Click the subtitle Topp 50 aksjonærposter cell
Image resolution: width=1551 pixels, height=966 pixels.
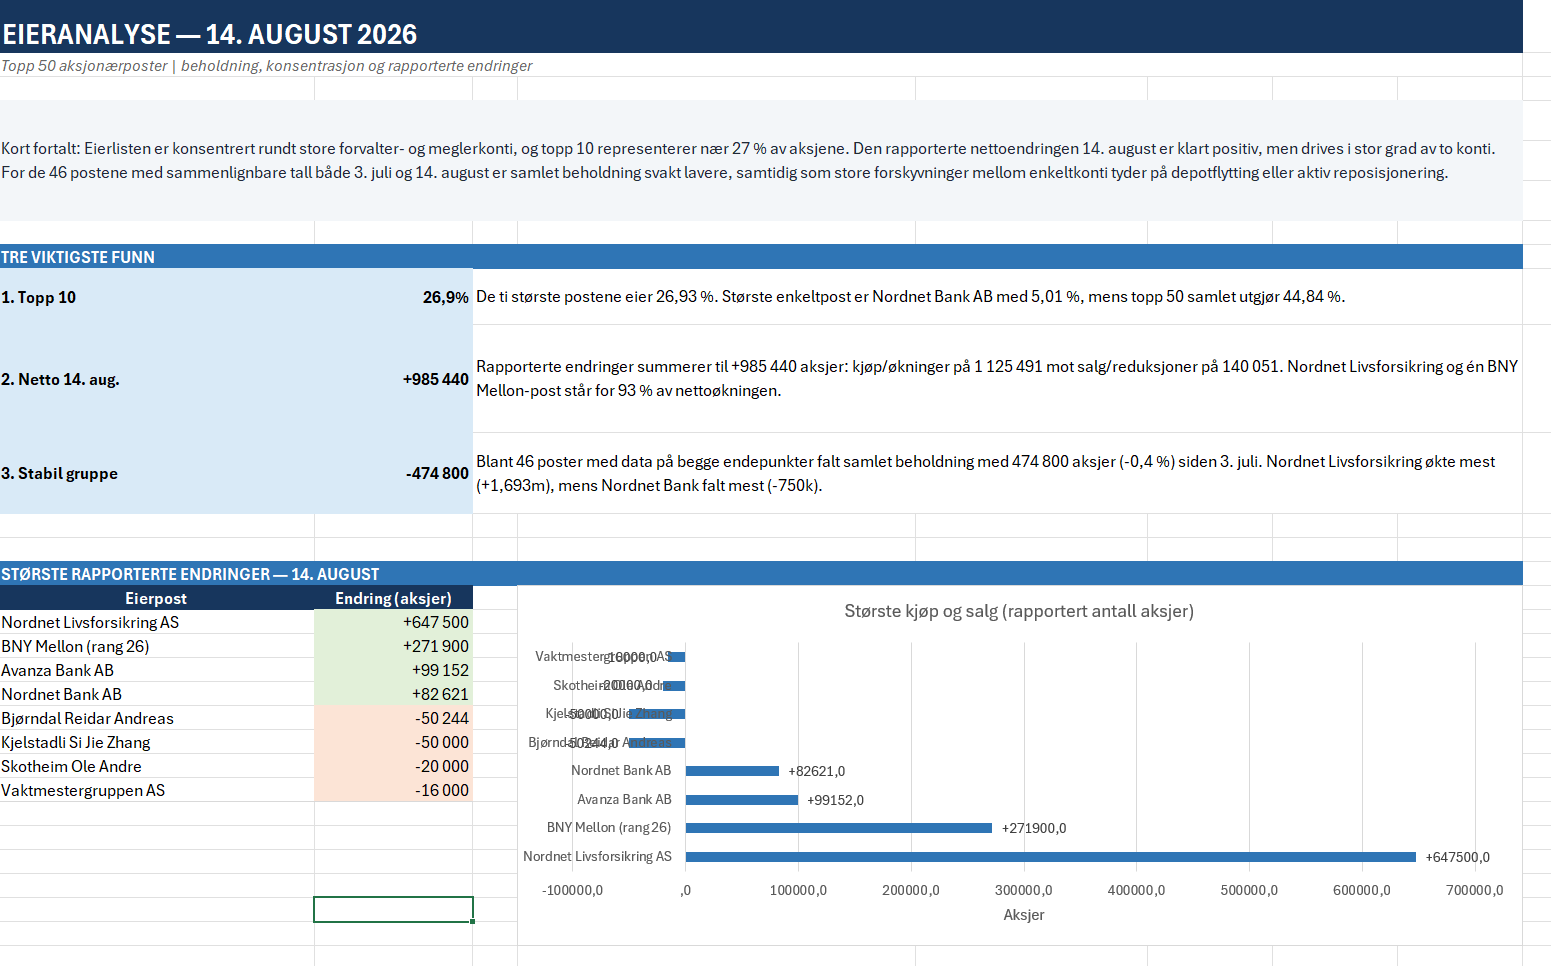[266, 66]
